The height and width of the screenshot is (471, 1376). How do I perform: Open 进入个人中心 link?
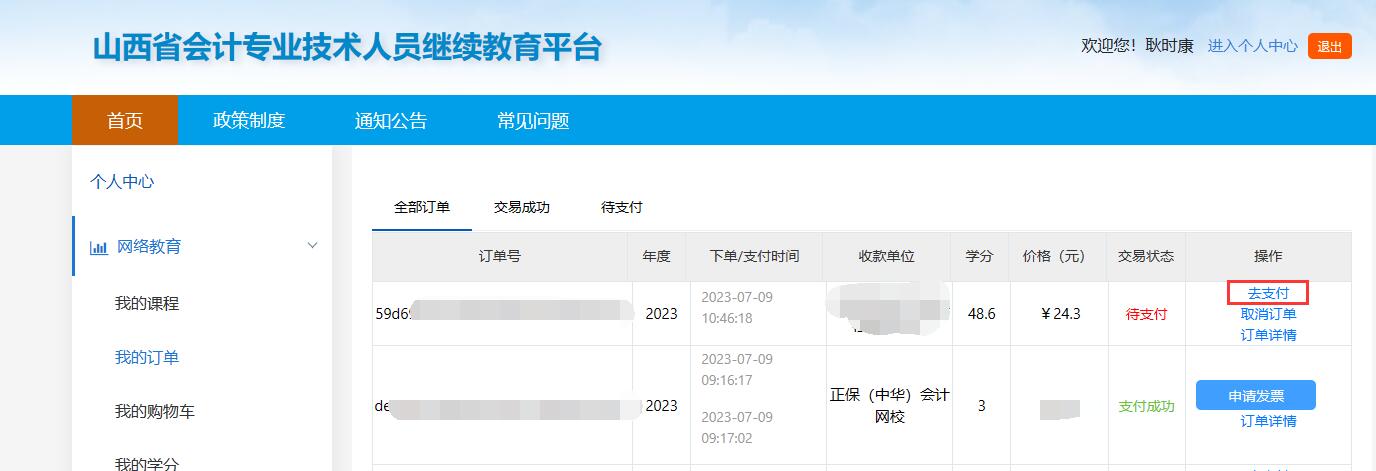click(1252, 46)
